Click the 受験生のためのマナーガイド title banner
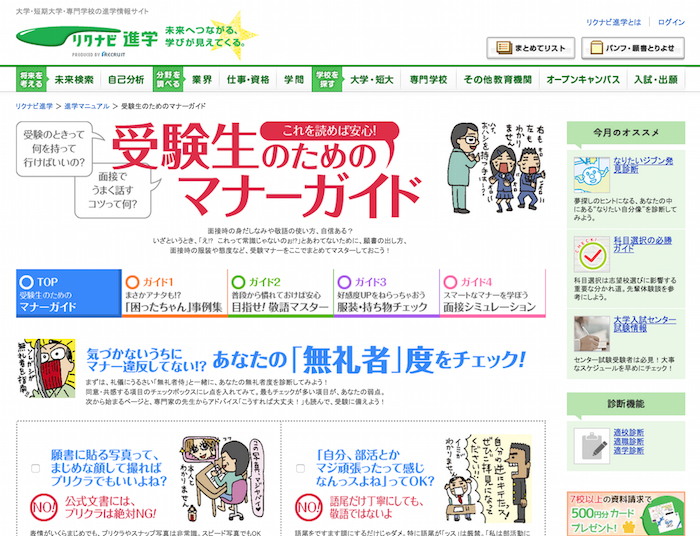 click(266, 170)
